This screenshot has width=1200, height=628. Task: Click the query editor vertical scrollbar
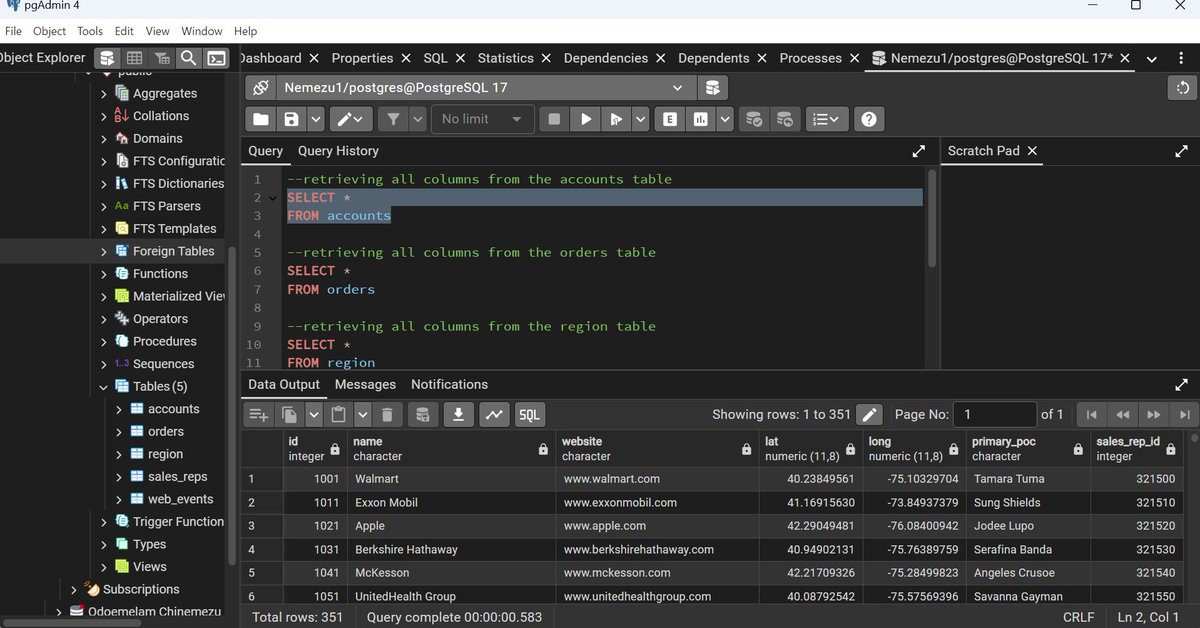[933, 218]
